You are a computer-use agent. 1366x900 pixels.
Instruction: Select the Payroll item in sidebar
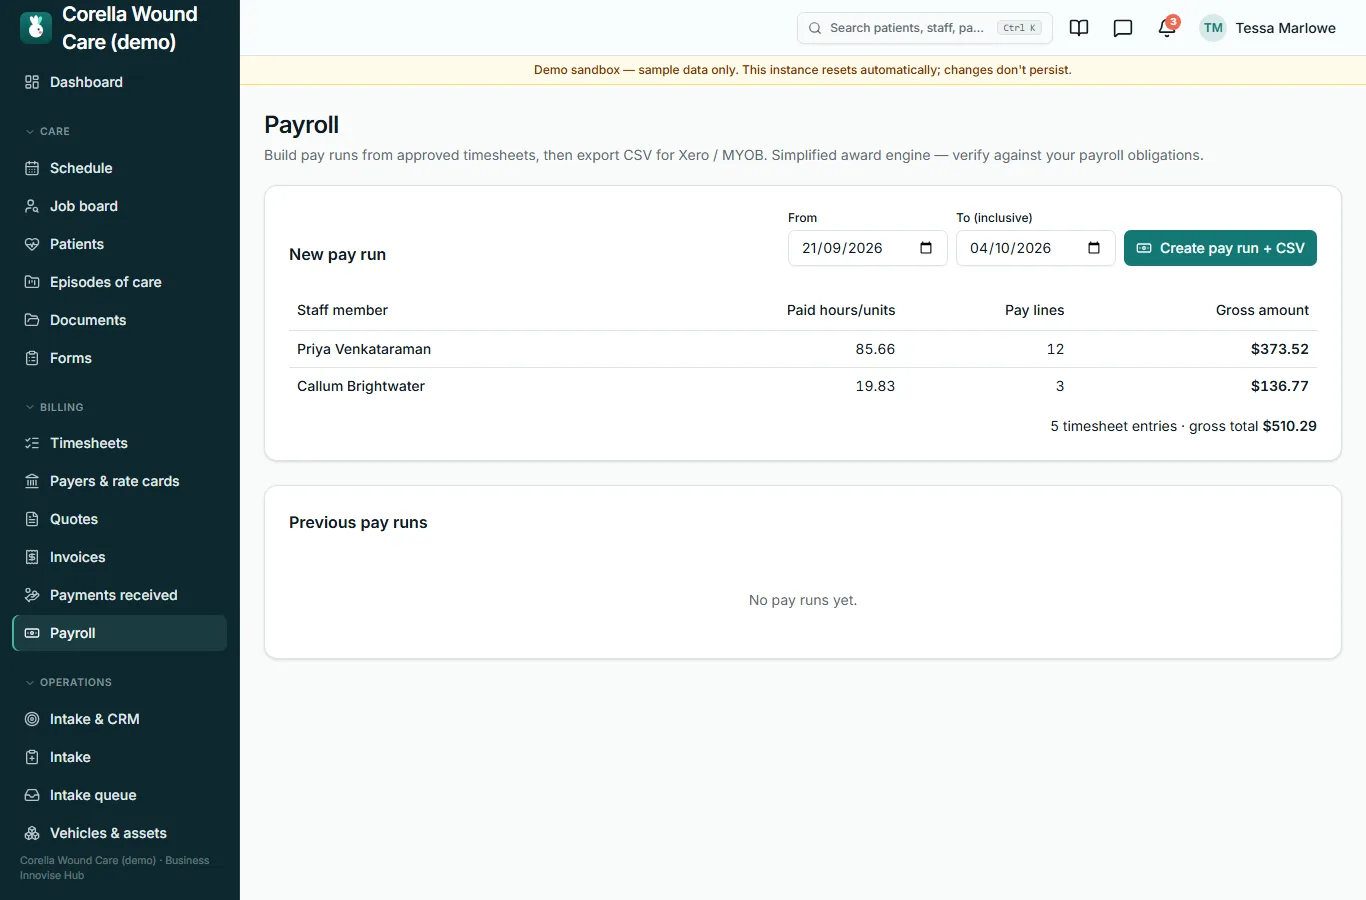click(120, 633)
